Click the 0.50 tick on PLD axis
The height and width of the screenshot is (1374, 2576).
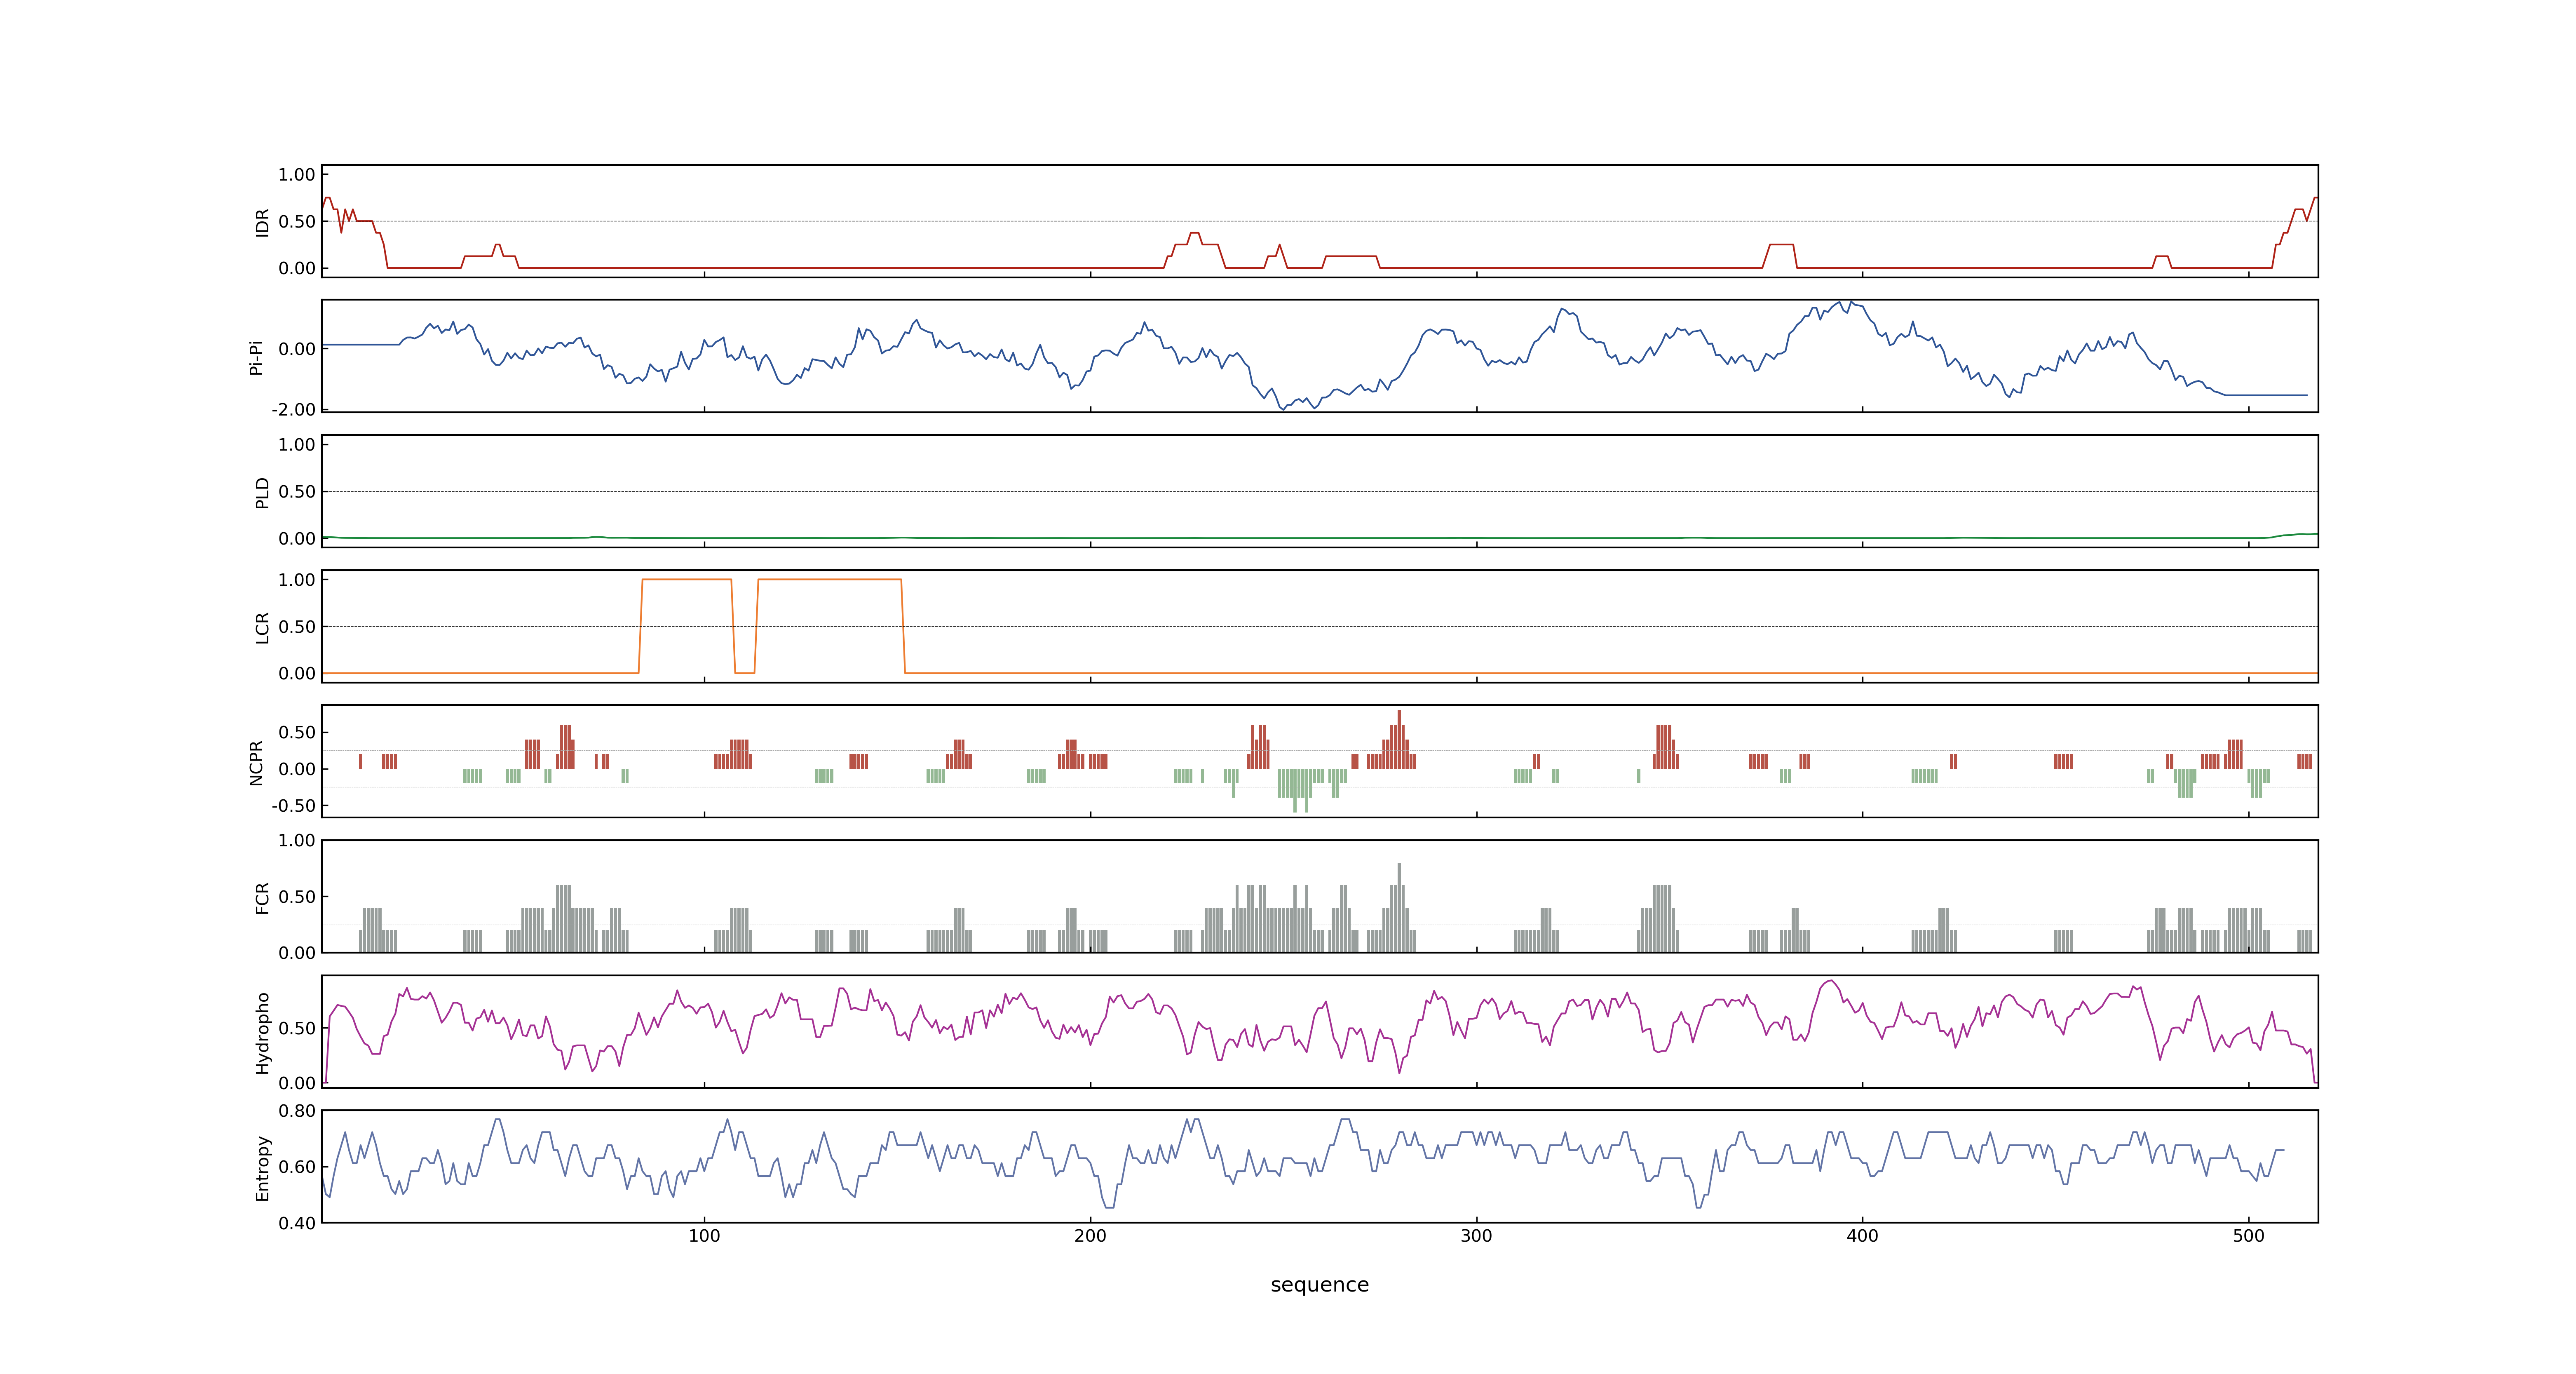(x=297, y=492)
